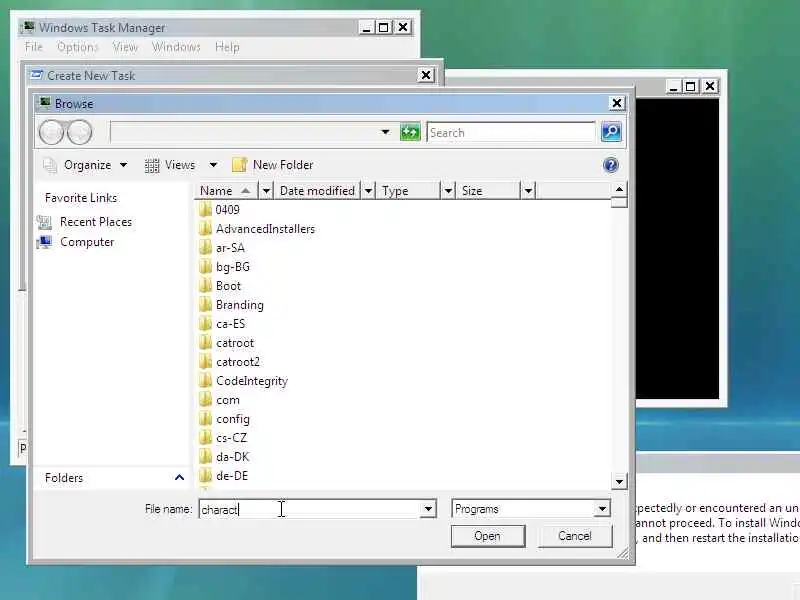Expand the Views dropdown arrow
The width and height of the screenshot is (800, 600).
pyautogui.click(x=213, y=165)
